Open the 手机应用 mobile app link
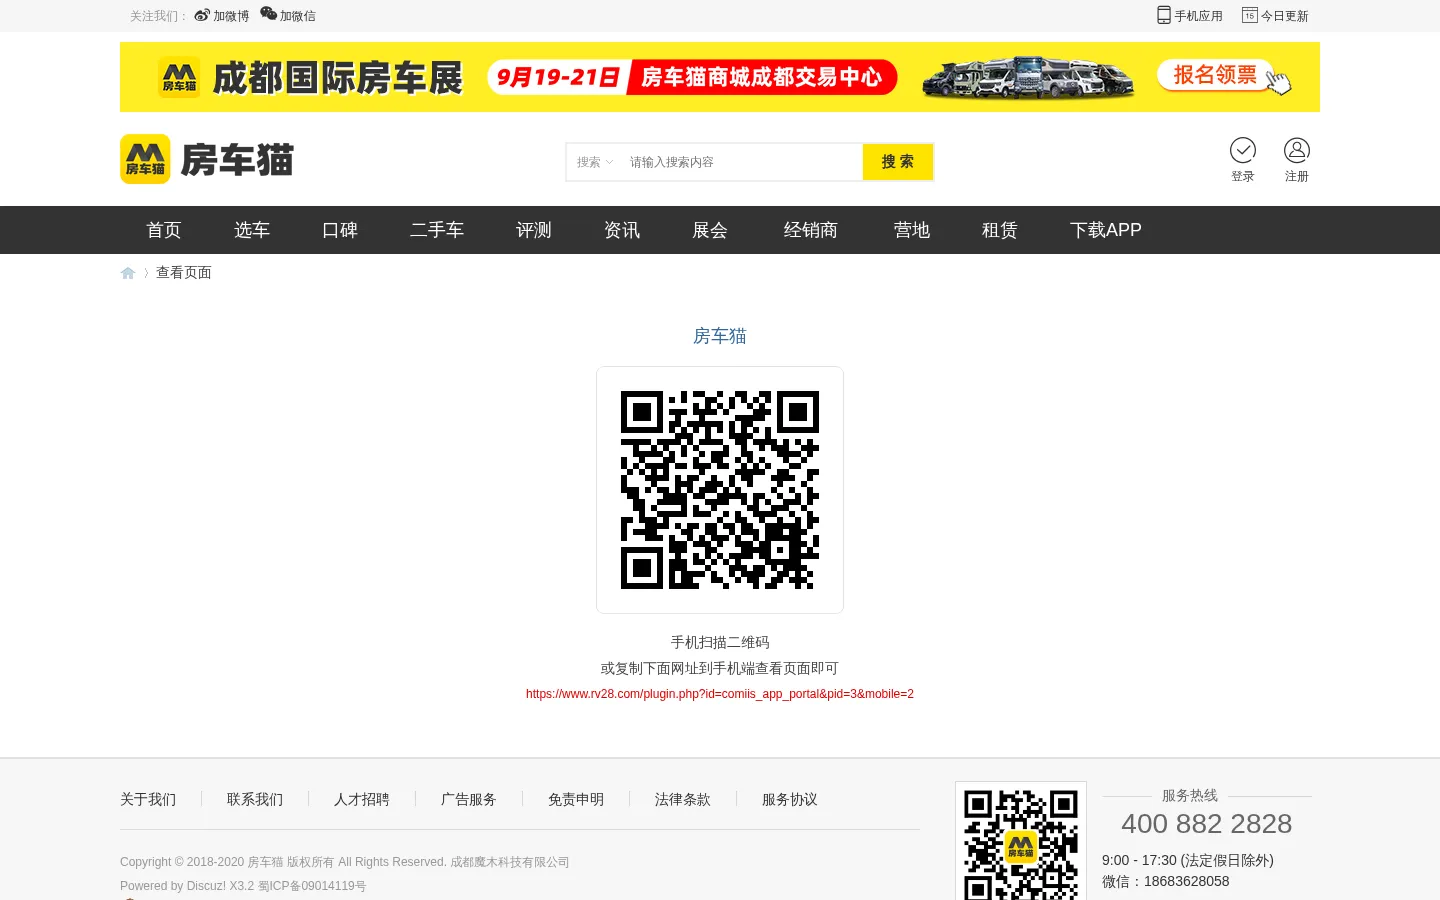 point(1190,16)
